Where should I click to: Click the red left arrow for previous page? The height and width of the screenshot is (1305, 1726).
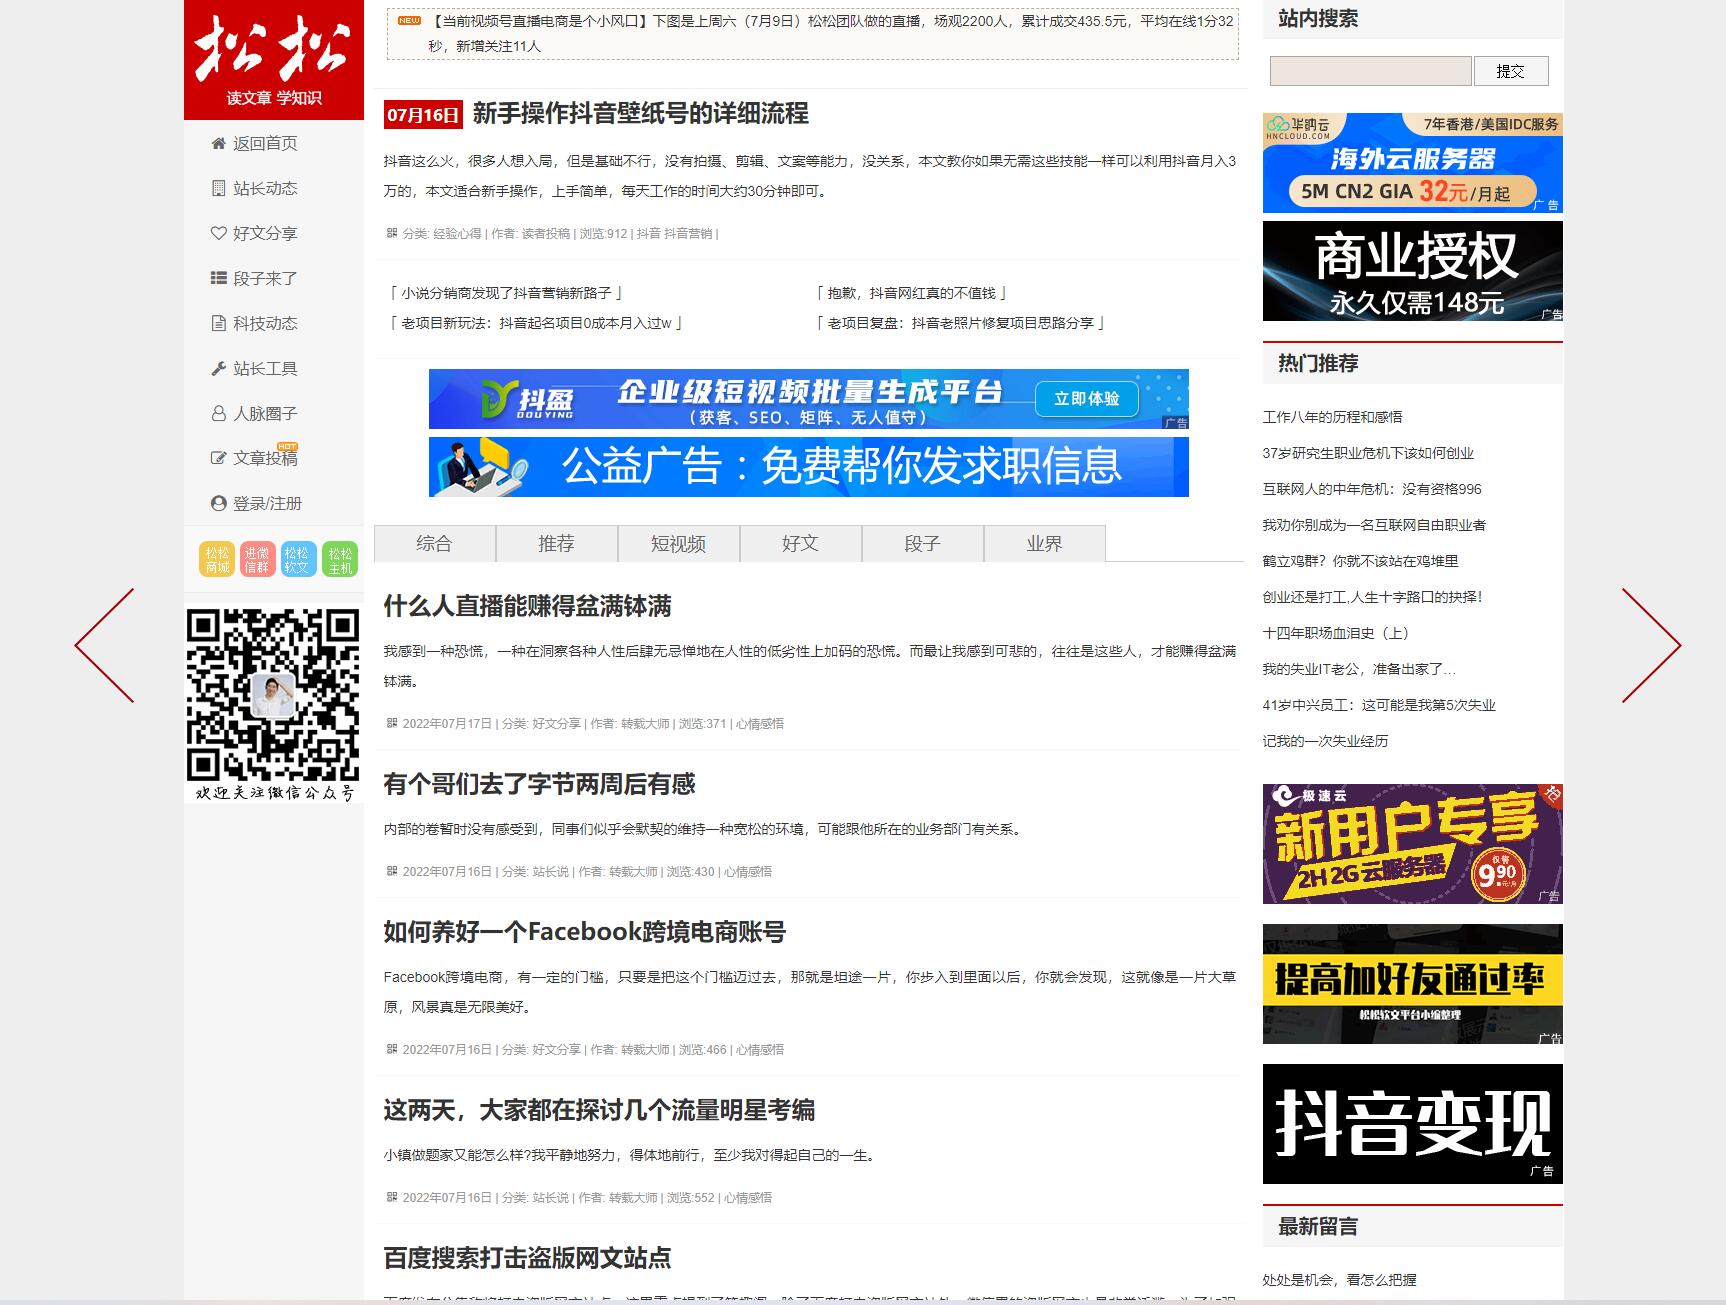click(104, 645)
